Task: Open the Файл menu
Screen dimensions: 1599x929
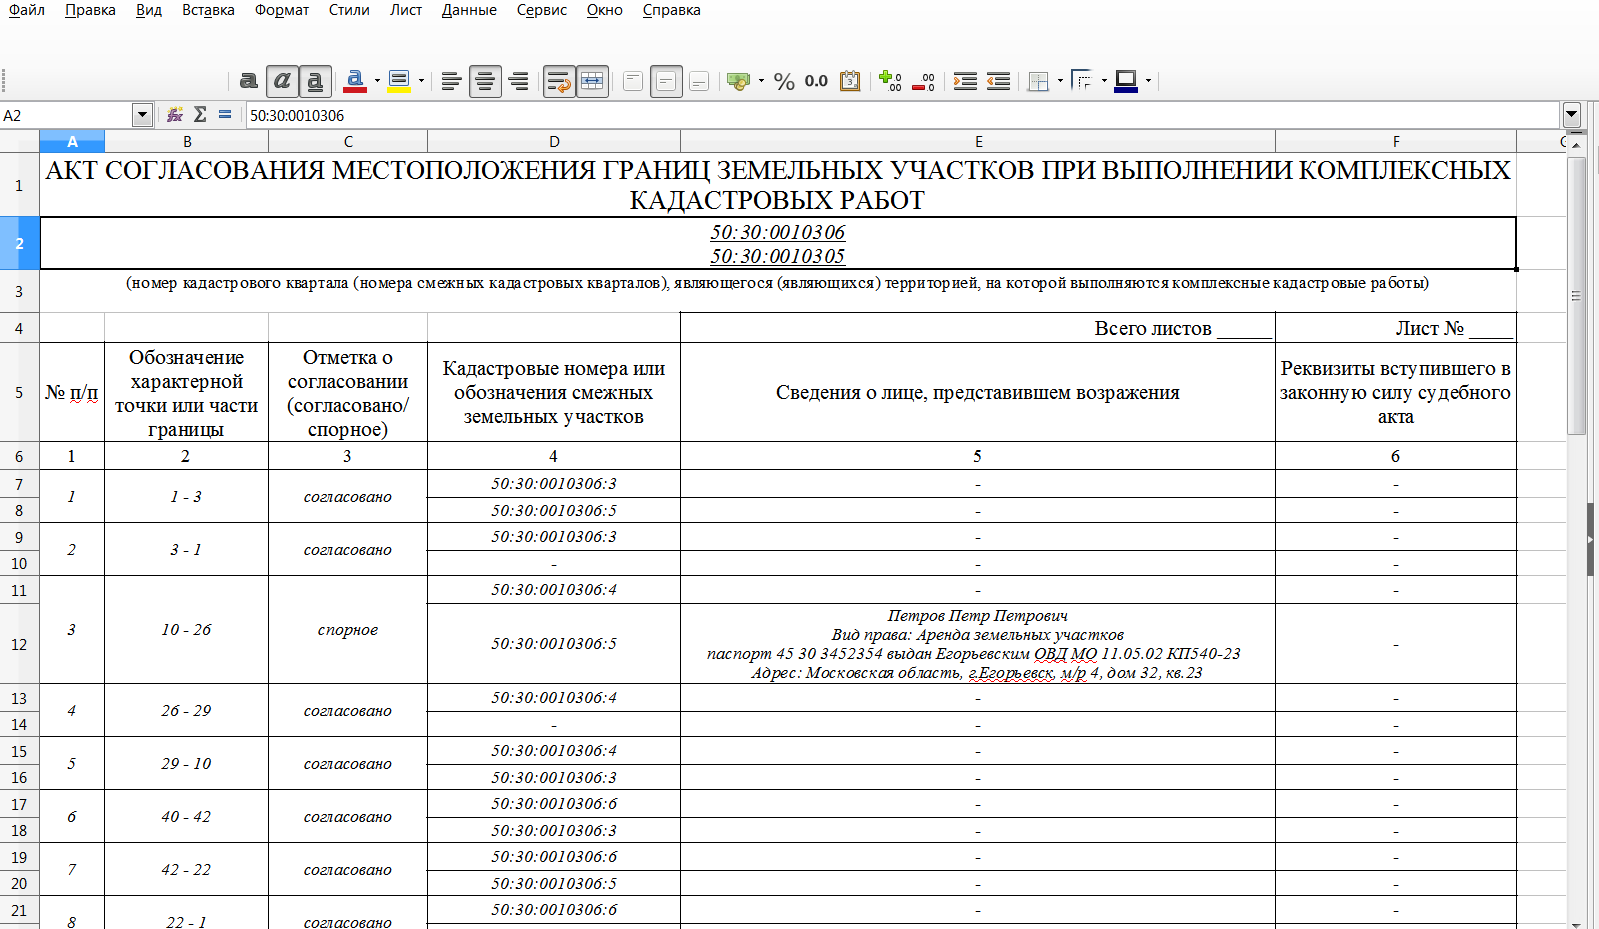Action: [x=27, y=10]
